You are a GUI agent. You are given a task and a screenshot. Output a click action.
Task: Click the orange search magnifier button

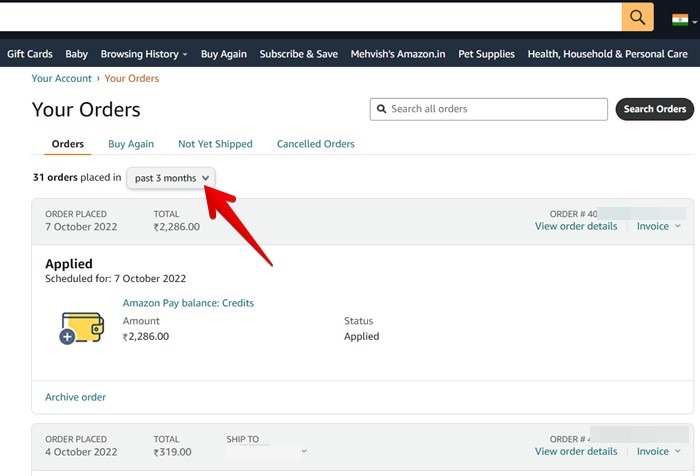(x=637, y=17)
